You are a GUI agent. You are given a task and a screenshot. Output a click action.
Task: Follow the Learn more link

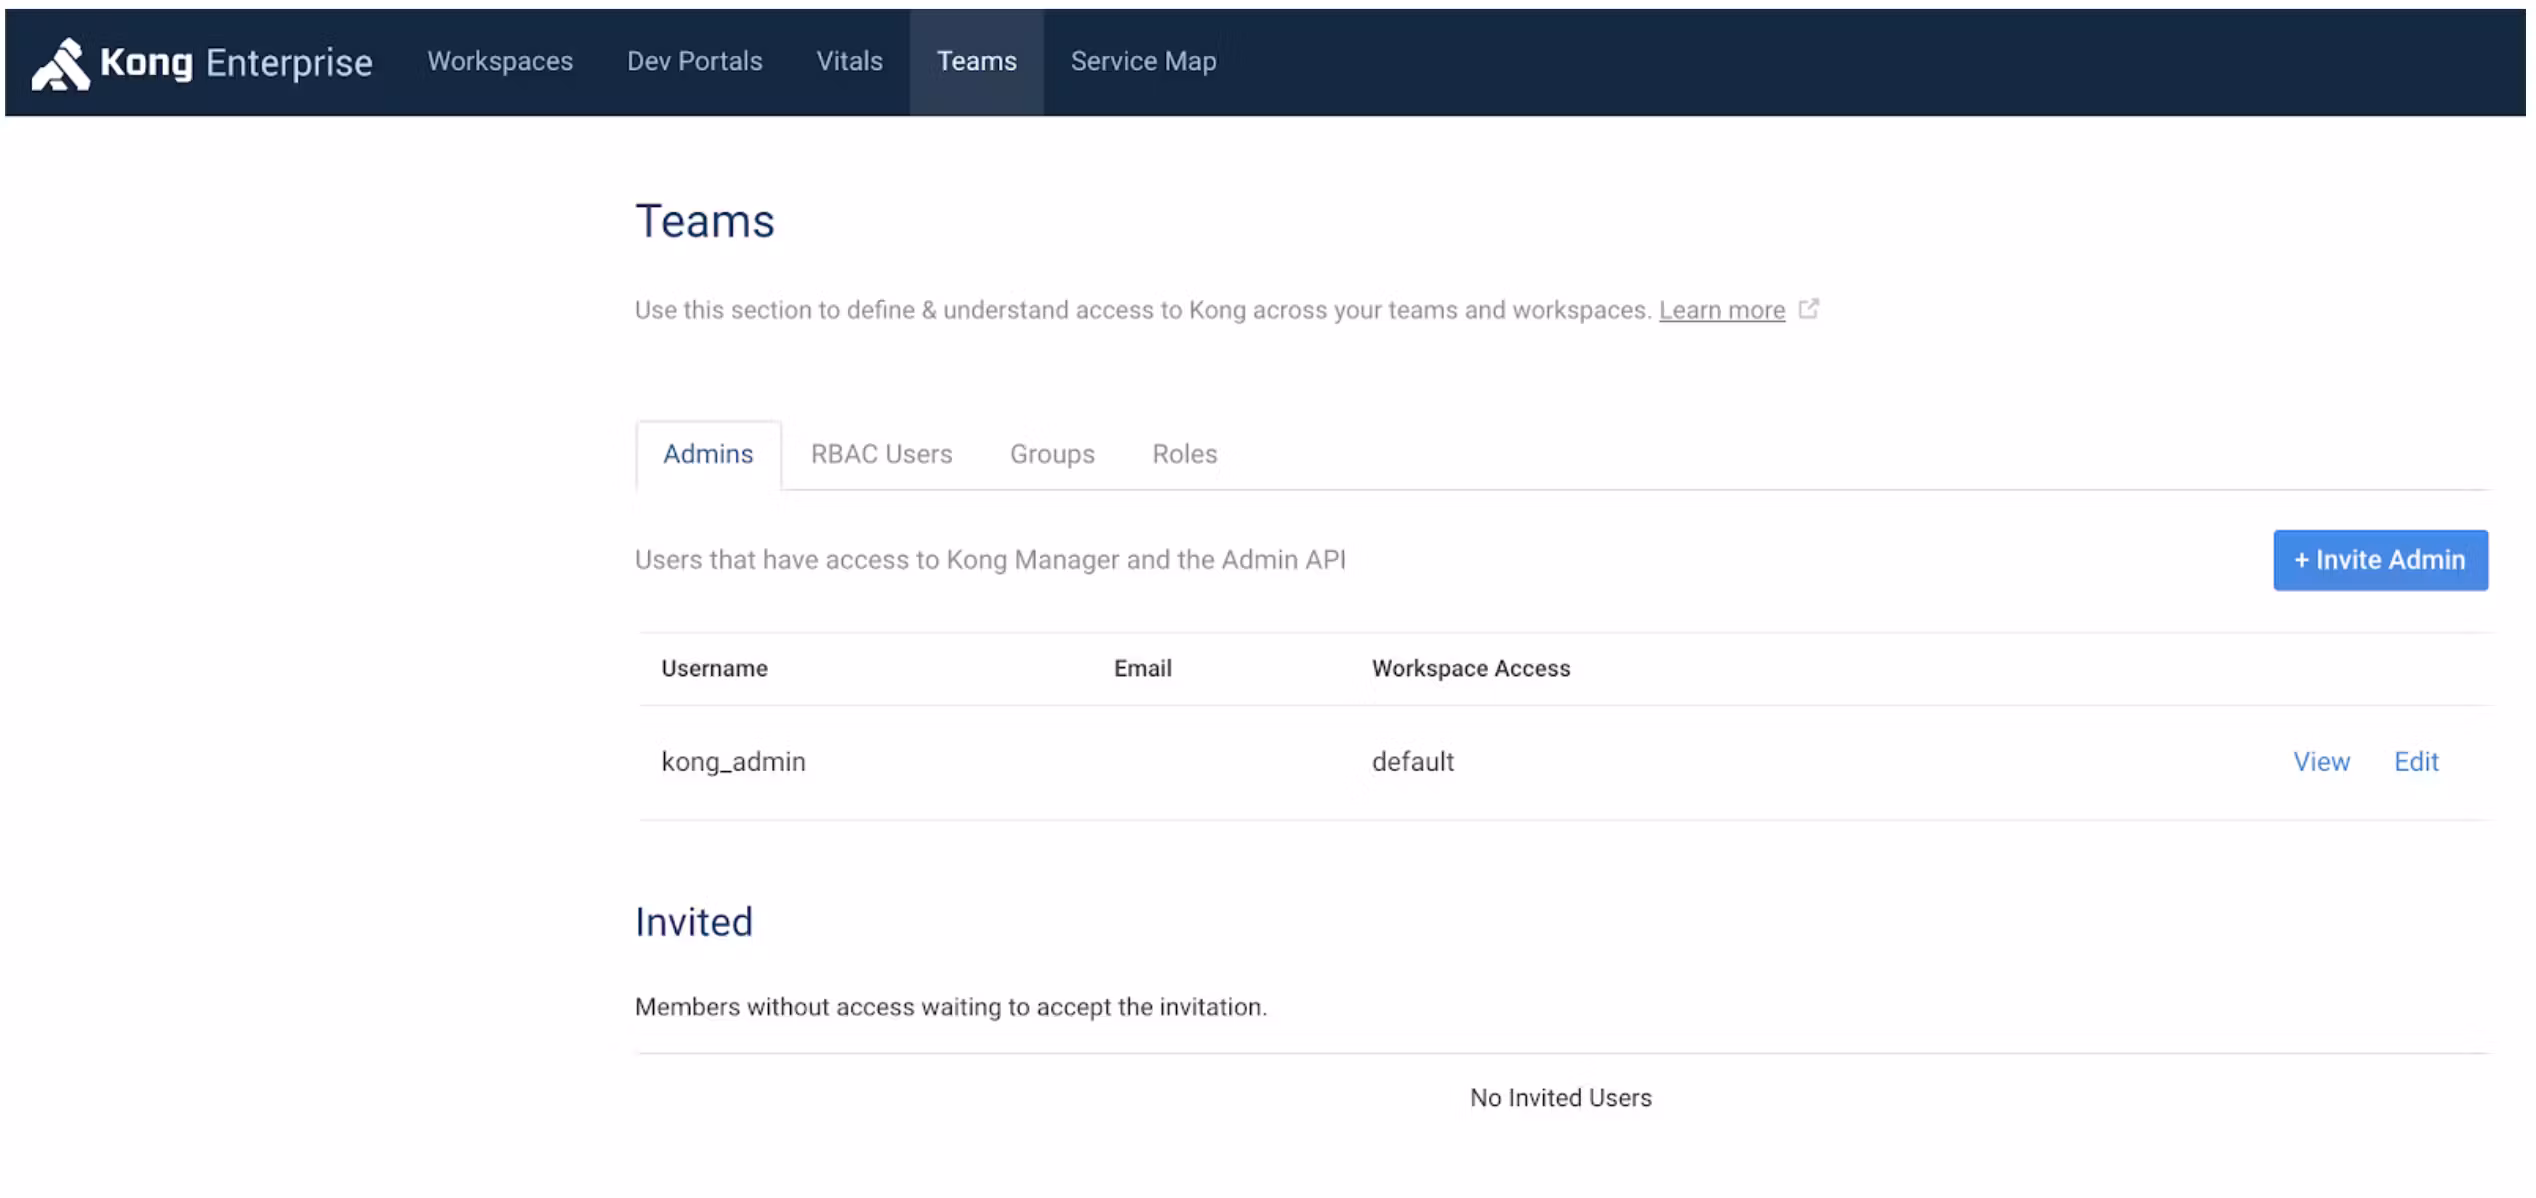pyautogui.click(x=1721, y=310)
